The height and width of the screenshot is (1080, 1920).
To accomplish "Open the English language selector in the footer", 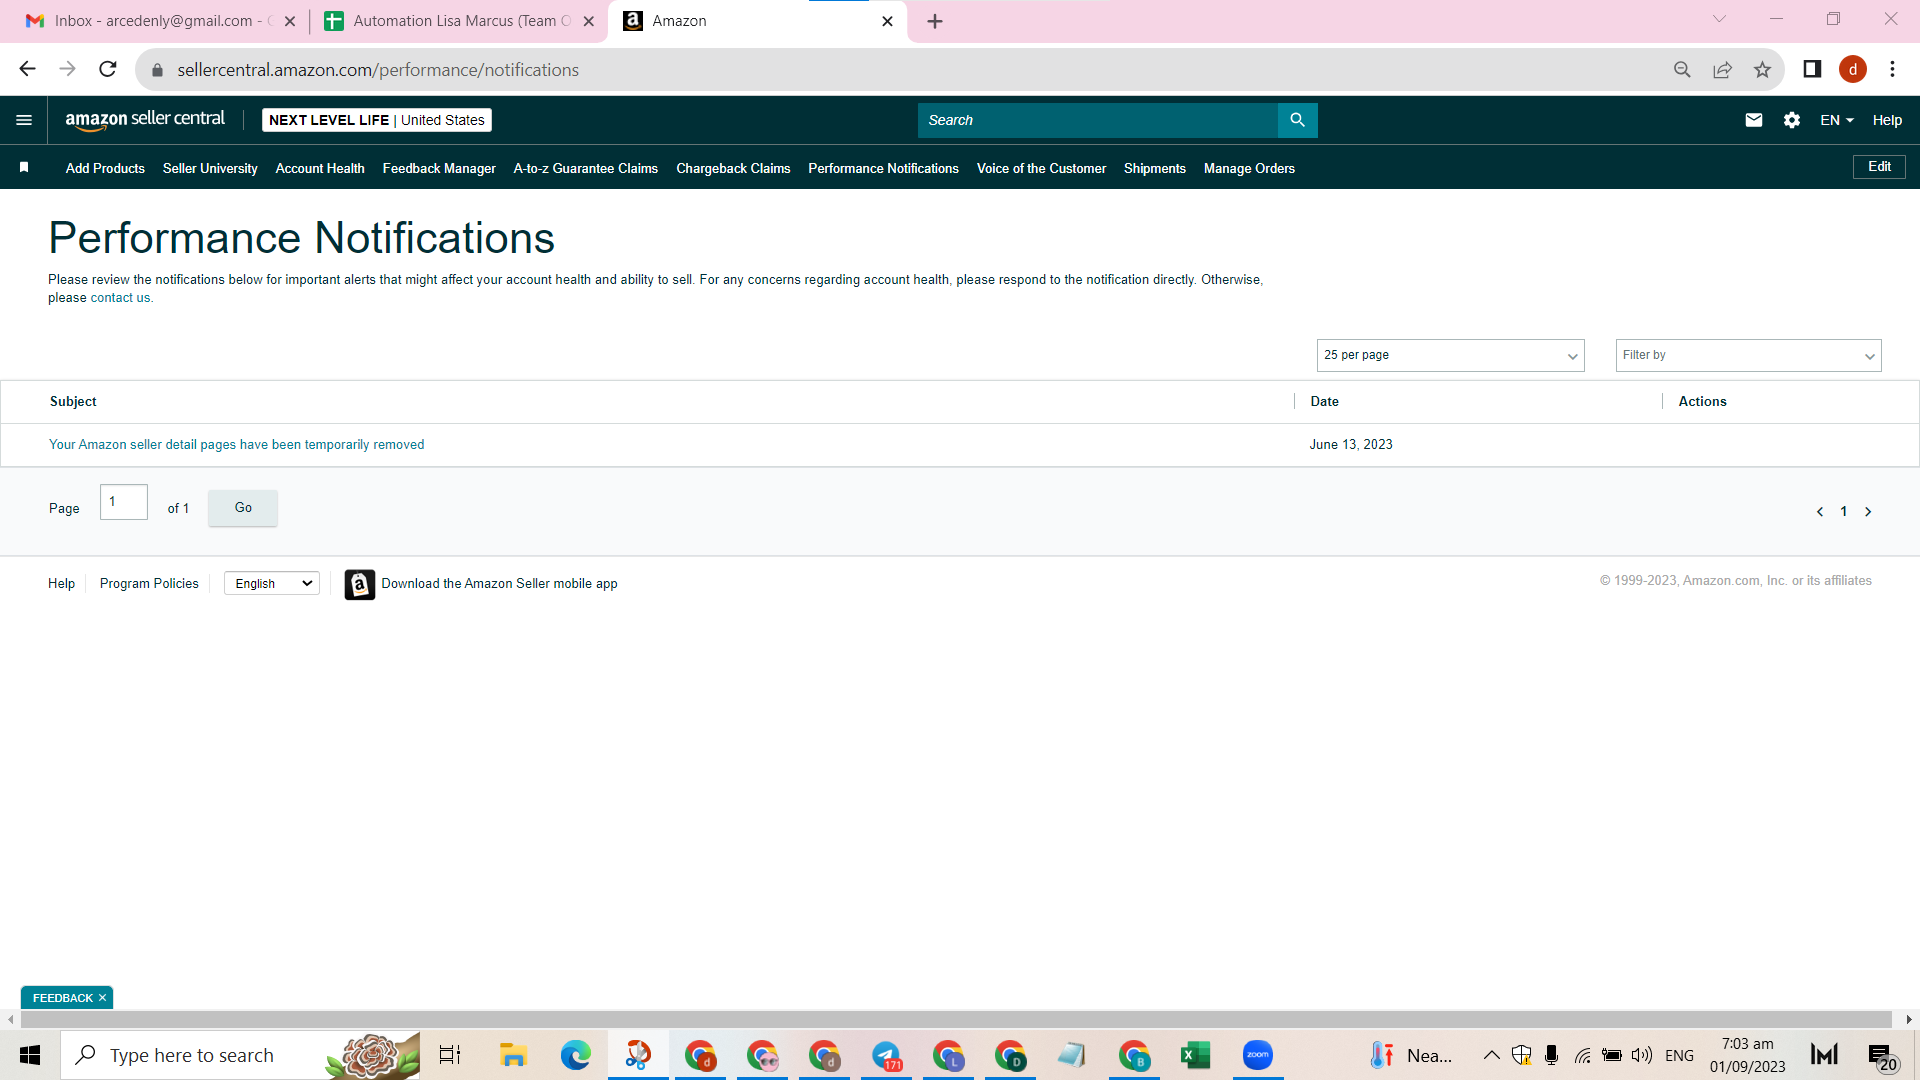I will [272, 584].
